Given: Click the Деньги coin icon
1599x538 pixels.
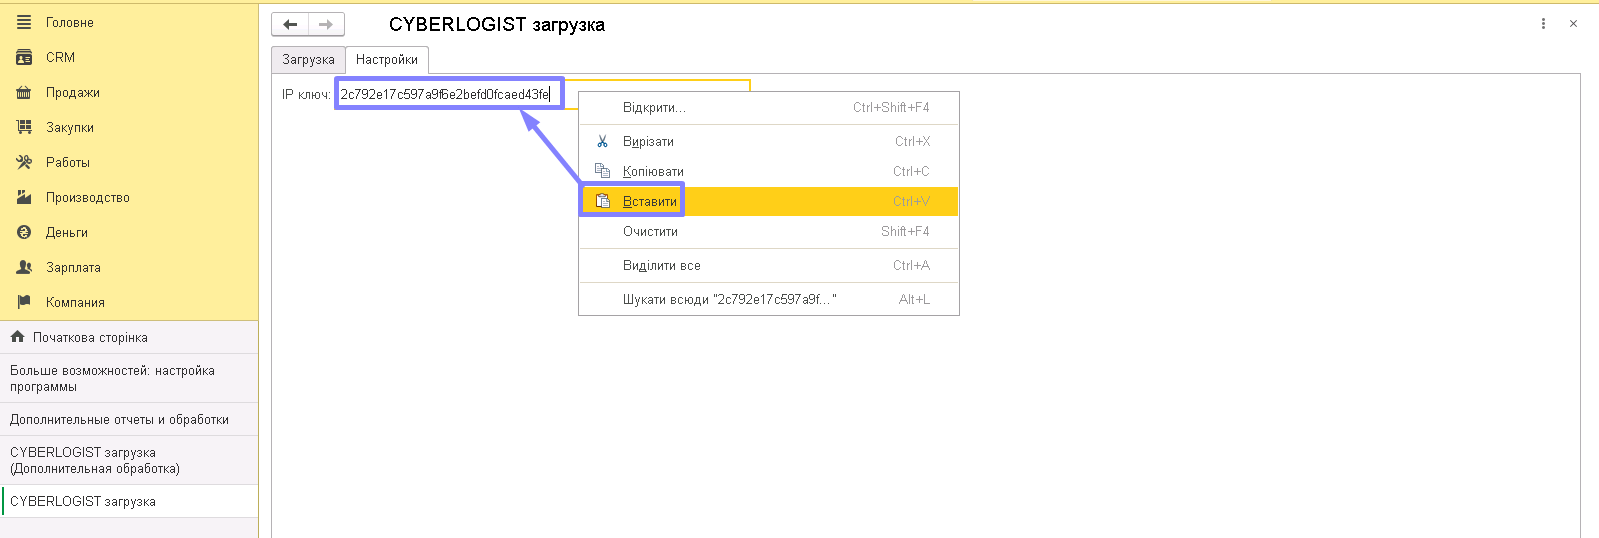Looking at the screenshot, I should [x=24, y=232].
